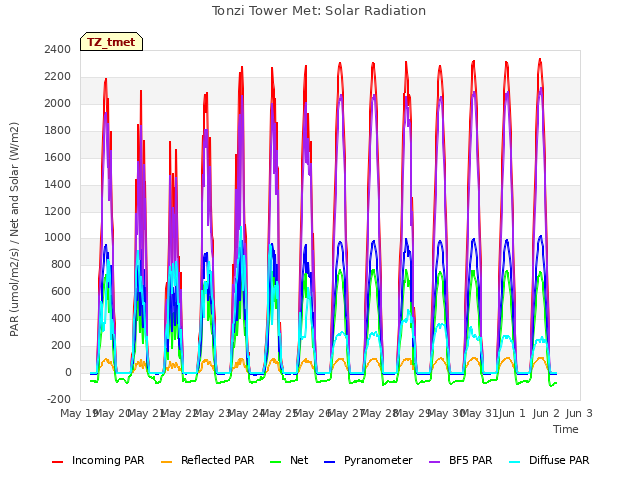
Task: Click the green Net legend swatch
Action: coord(276,462)
